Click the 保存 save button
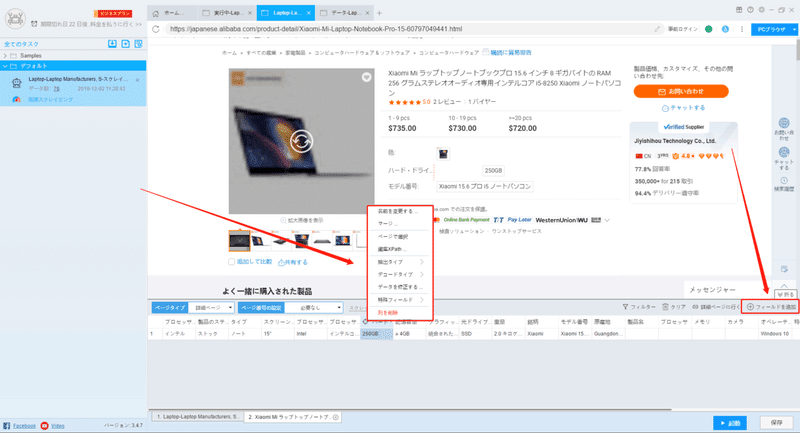 777,423
